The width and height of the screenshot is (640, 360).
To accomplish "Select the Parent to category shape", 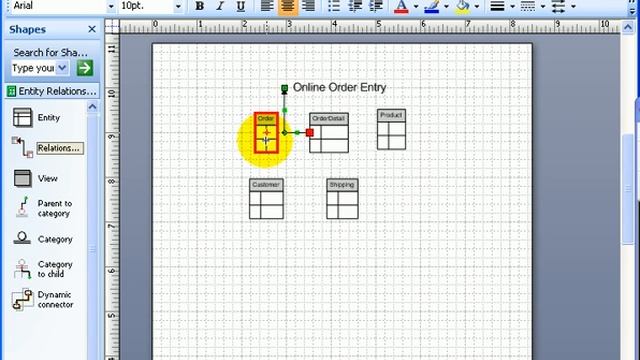I will pyautogui.click(x=43, y=208).
